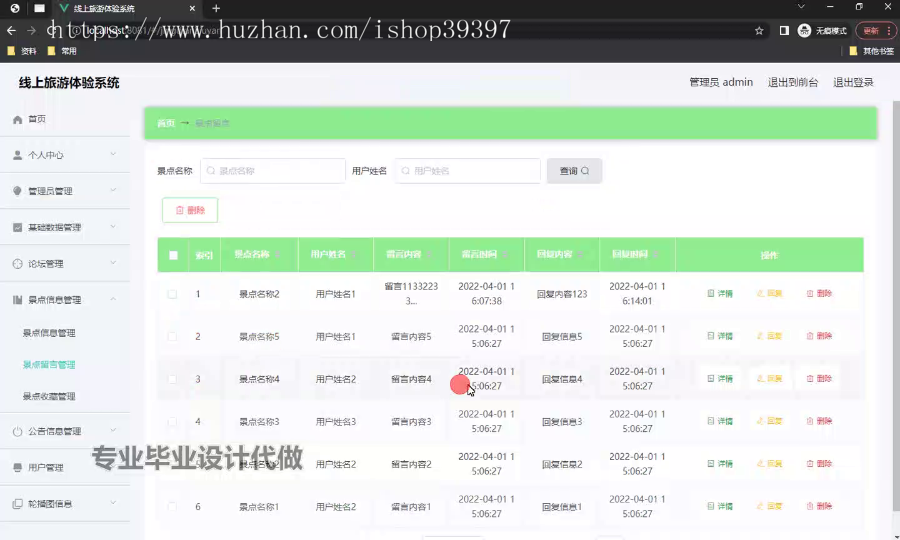
Task: Click the 退出到前台 link
Action: click(x=793, y=82)
